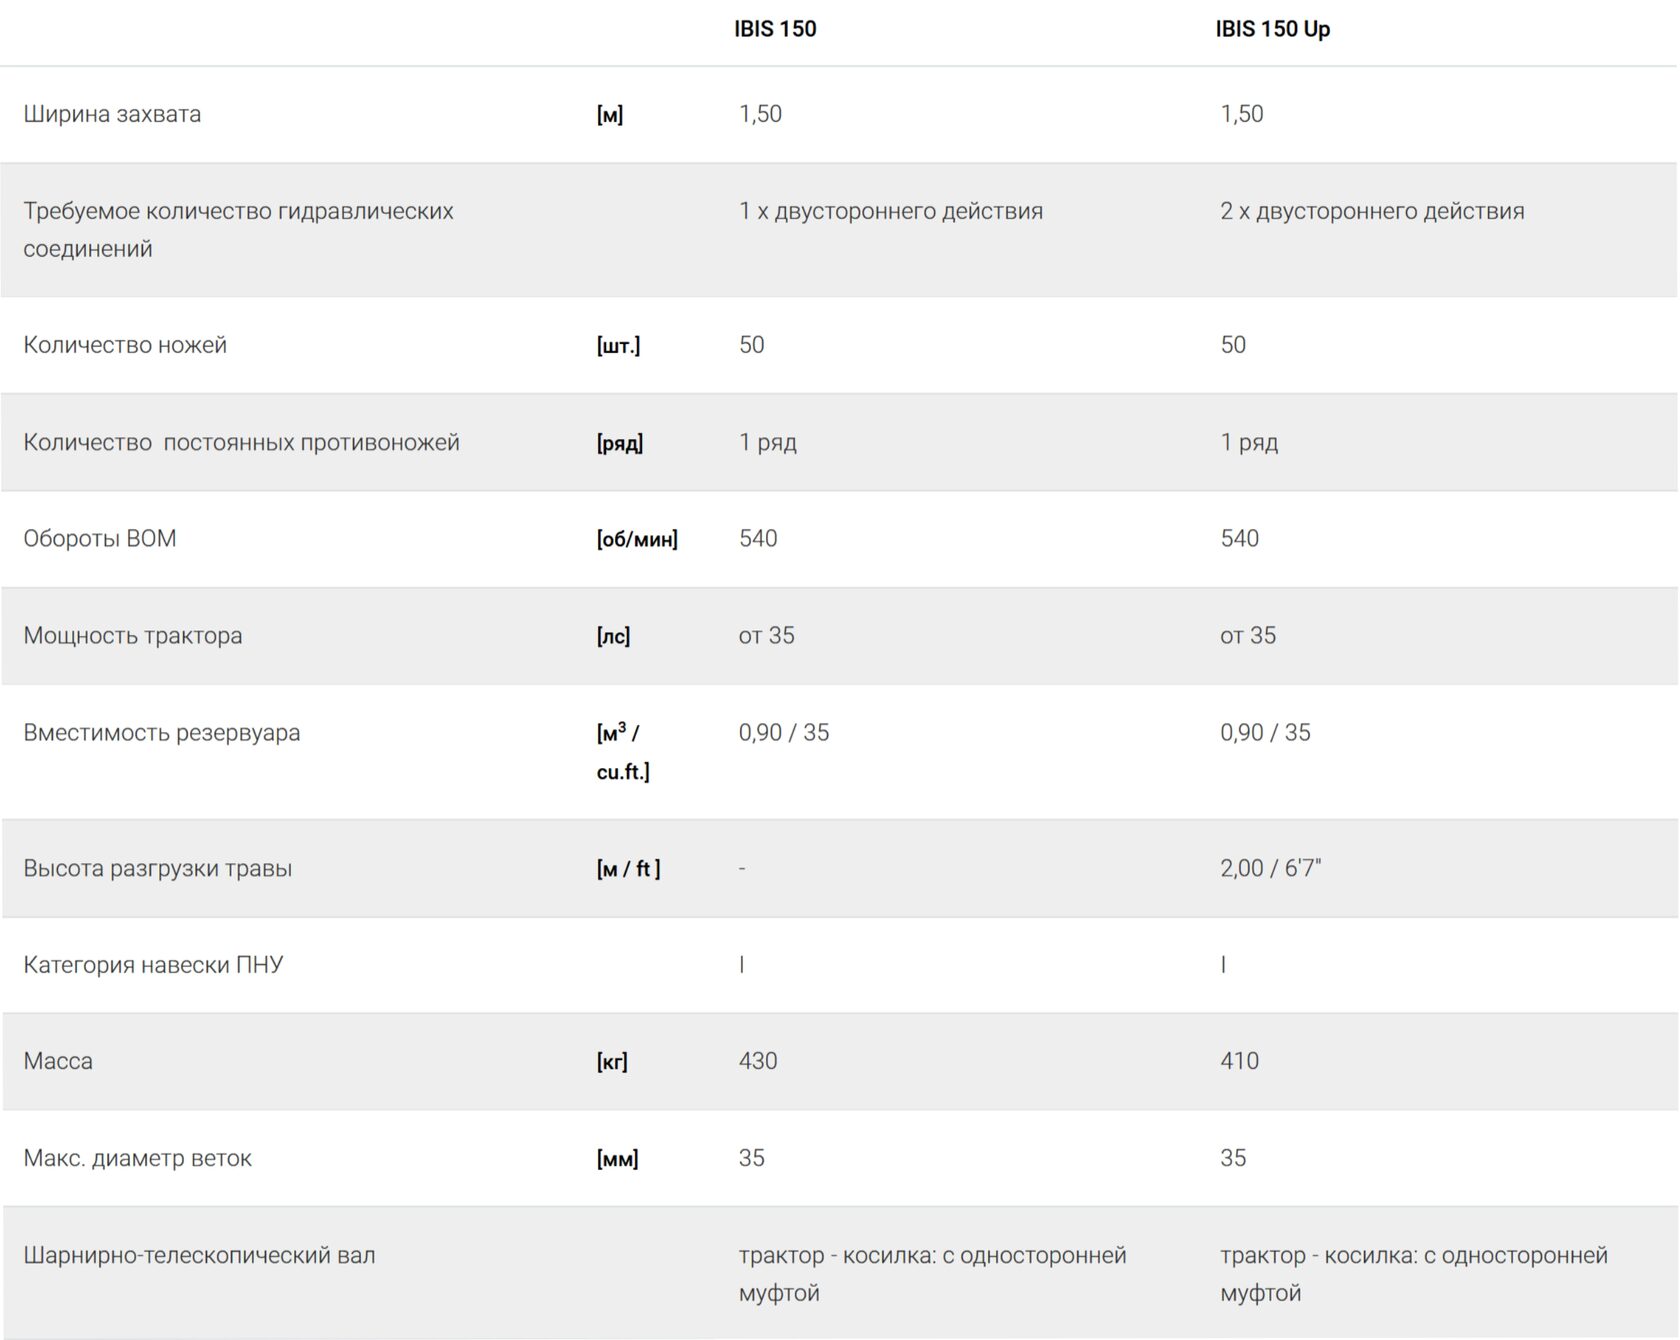Select the mass value "430"

(758, 1061)
